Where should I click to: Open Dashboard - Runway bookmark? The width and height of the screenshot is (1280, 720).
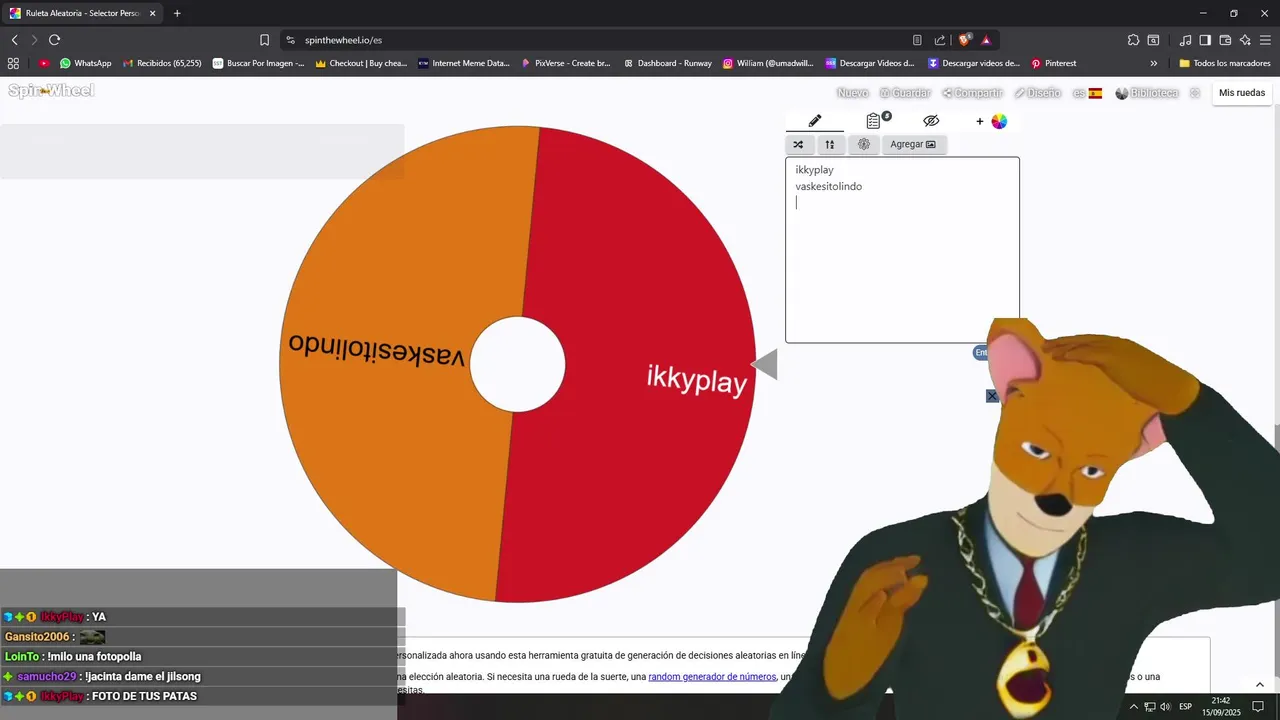point(667,63)
